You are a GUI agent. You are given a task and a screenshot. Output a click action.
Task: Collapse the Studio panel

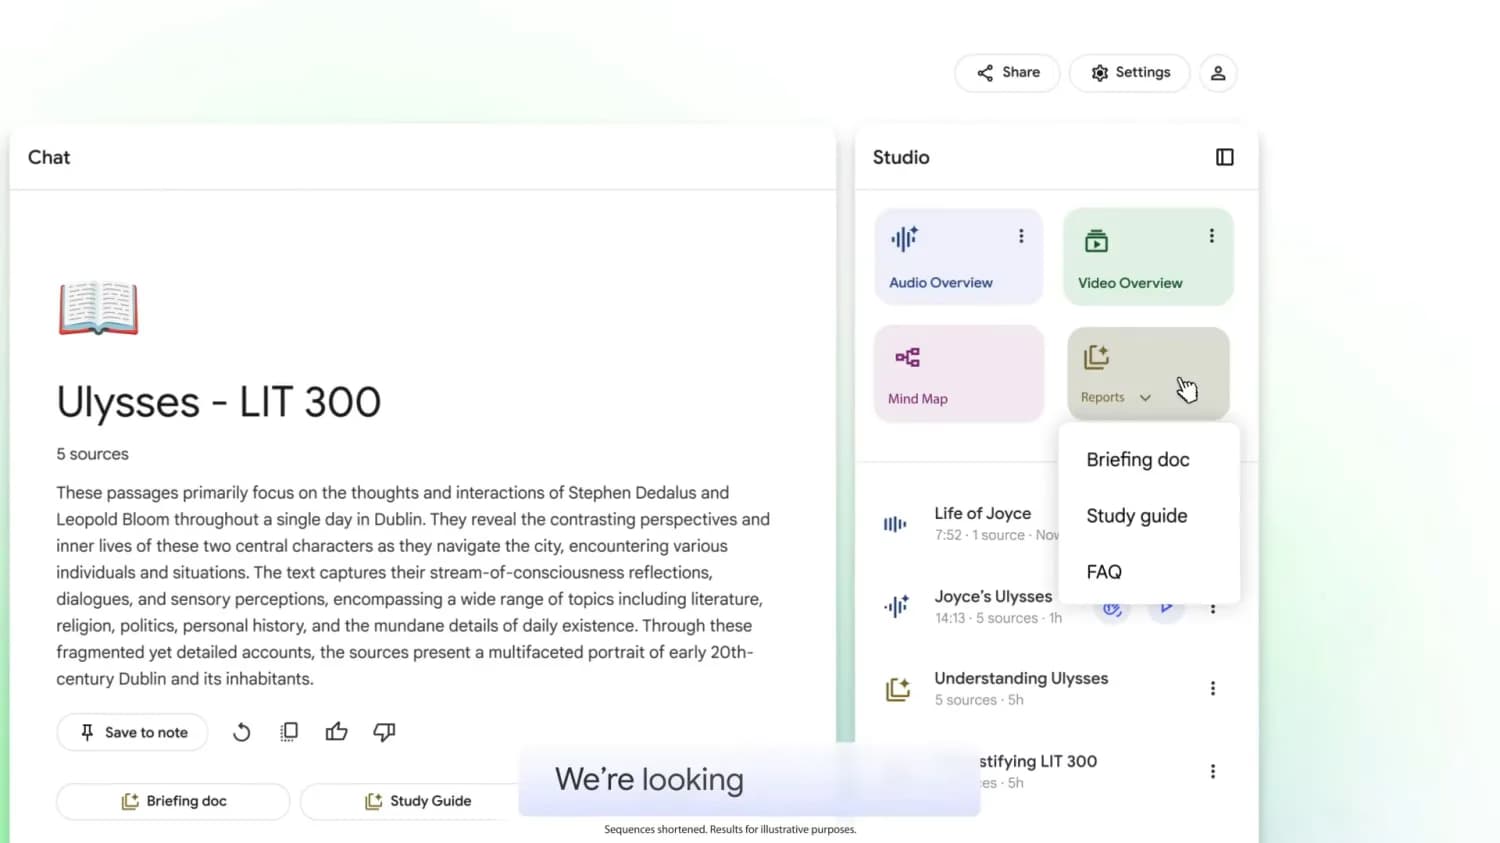(x=1224, y=157)
